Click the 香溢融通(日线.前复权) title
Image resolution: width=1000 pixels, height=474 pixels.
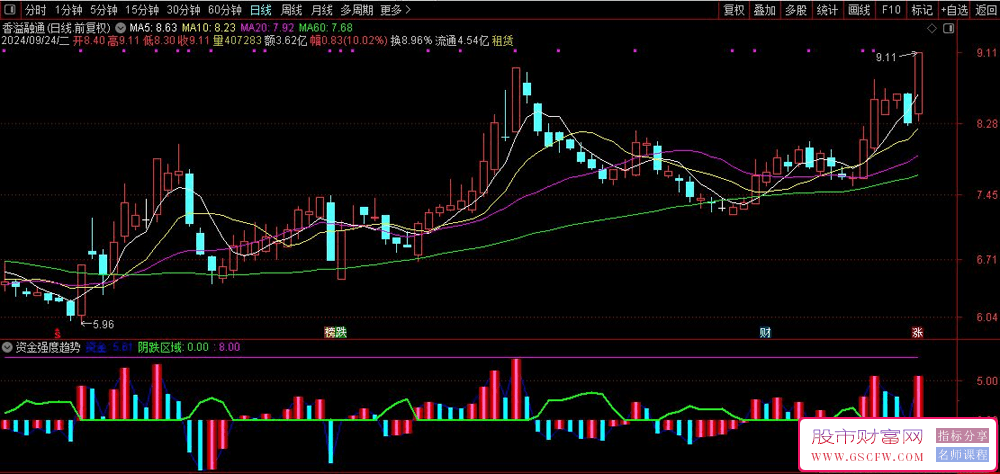point(56,28)
